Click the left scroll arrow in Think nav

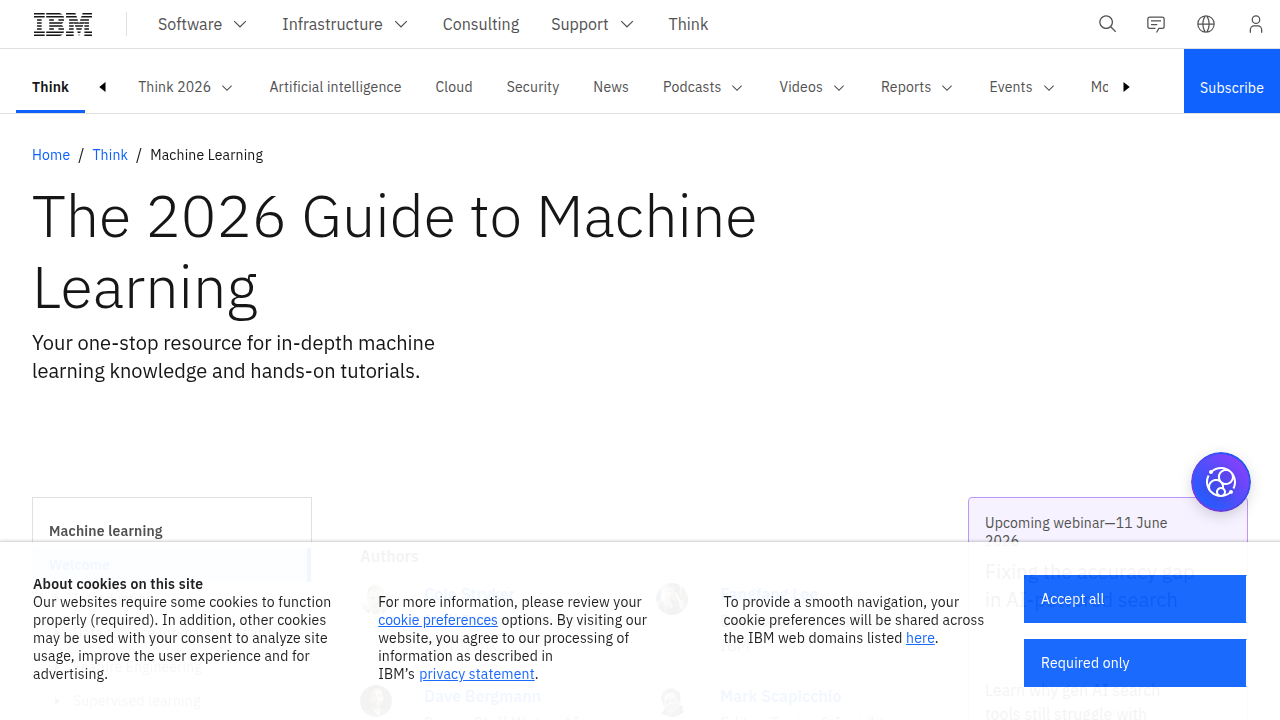coord(102,87)
